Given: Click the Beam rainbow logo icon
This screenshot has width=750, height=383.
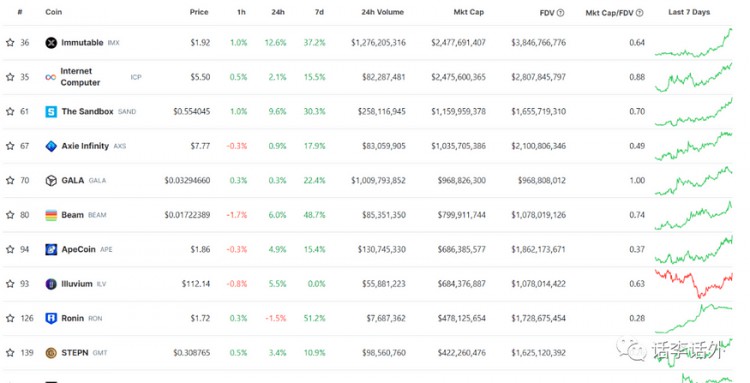Looking at the screenshot, I should 51,215.
